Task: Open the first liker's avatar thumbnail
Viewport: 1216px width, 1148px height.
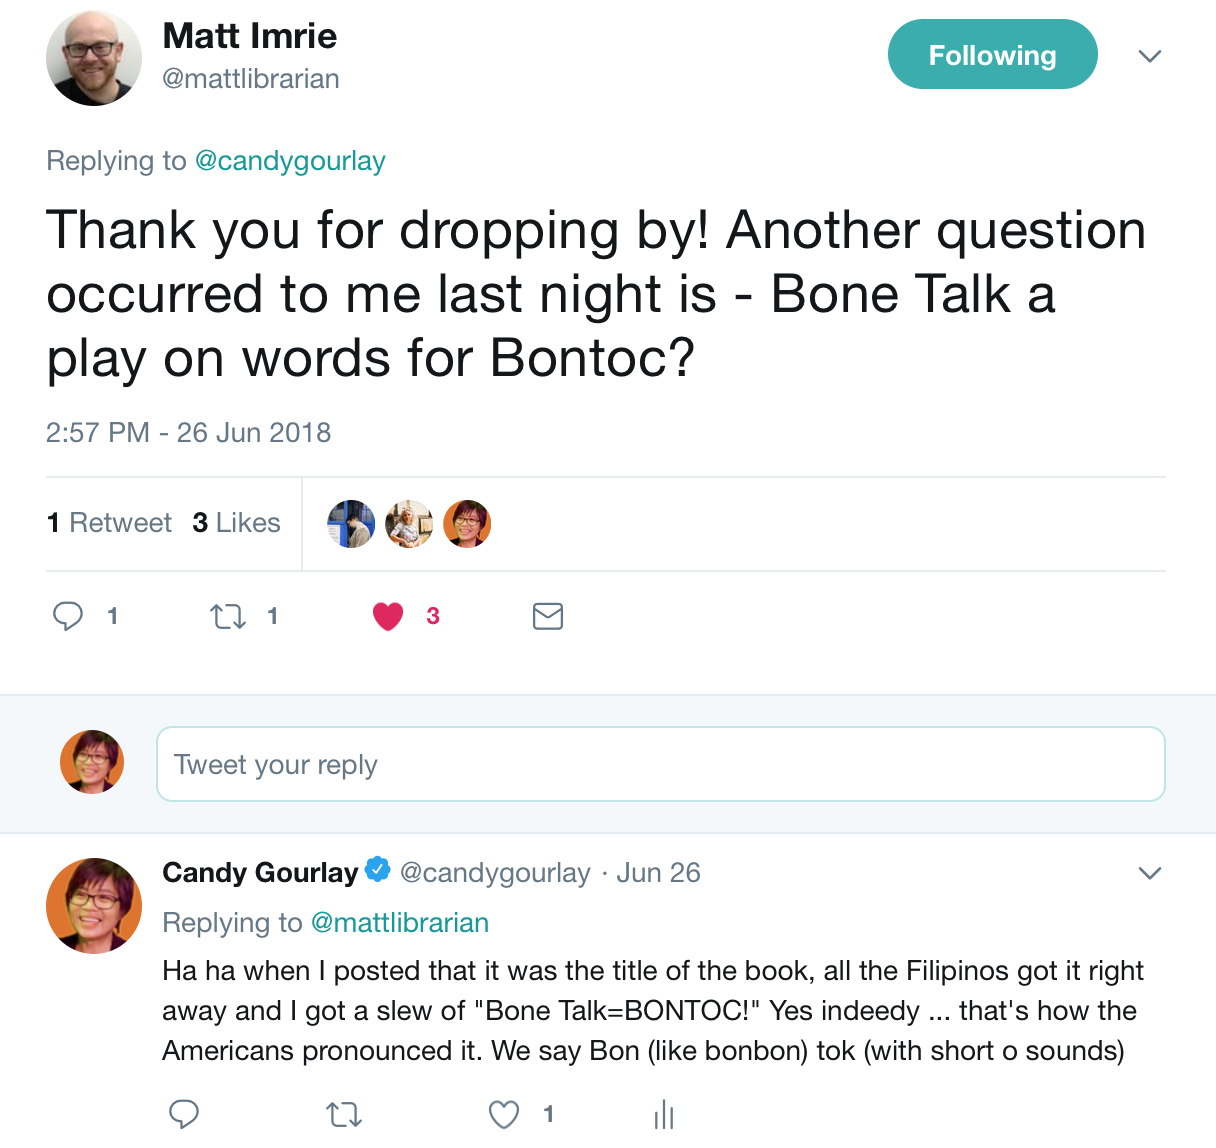Action: [350, 523]
